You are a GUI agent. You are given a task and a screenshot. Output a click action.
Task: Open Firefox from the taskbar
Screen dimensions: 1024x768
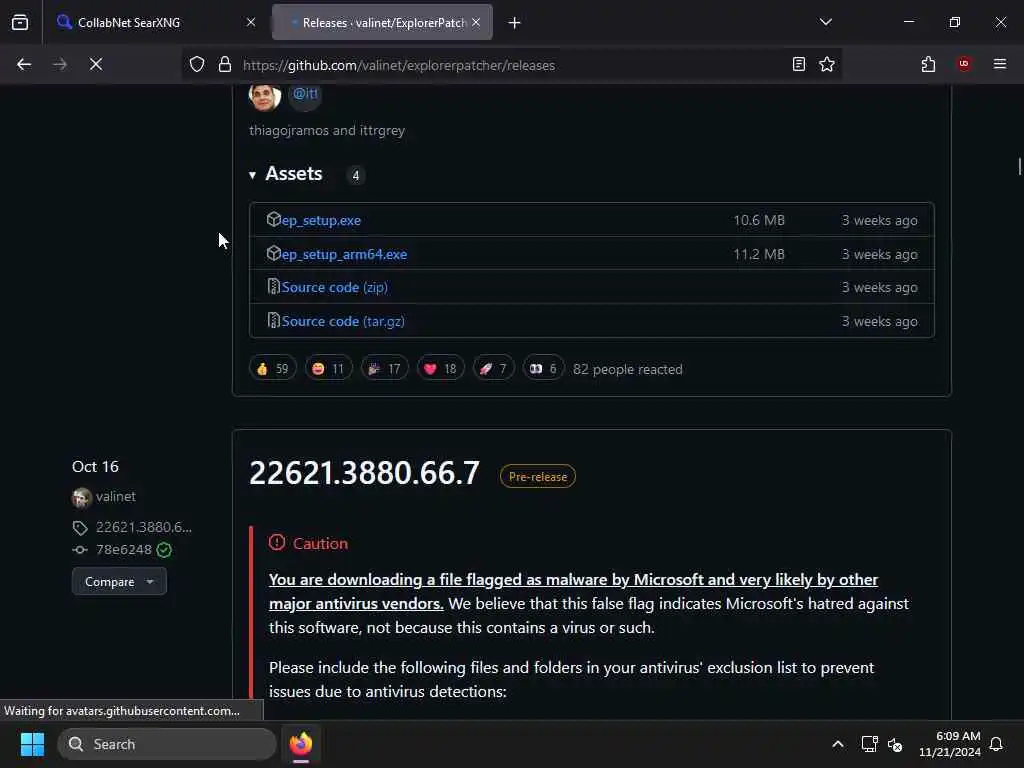(x=301, y=744)
